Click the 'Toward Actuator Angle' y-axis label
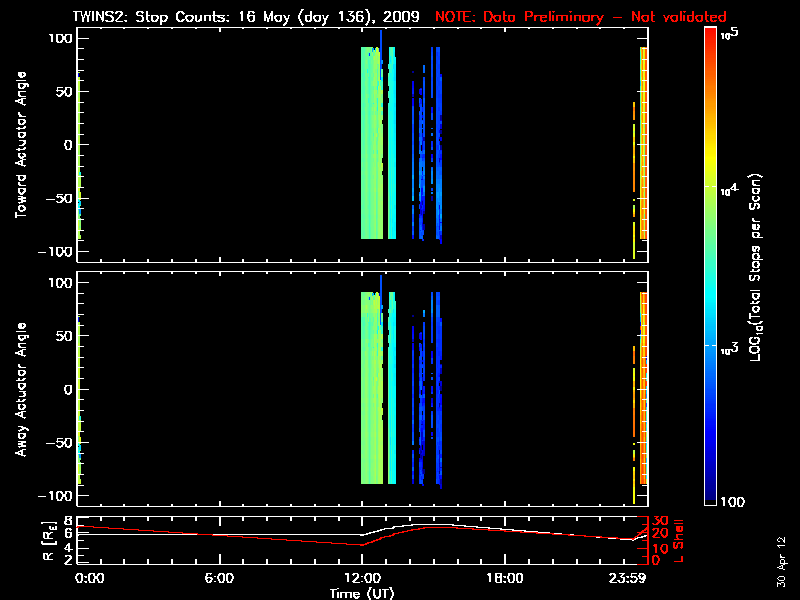The height and width of the screenshot is (600, 800). [19, 145]
